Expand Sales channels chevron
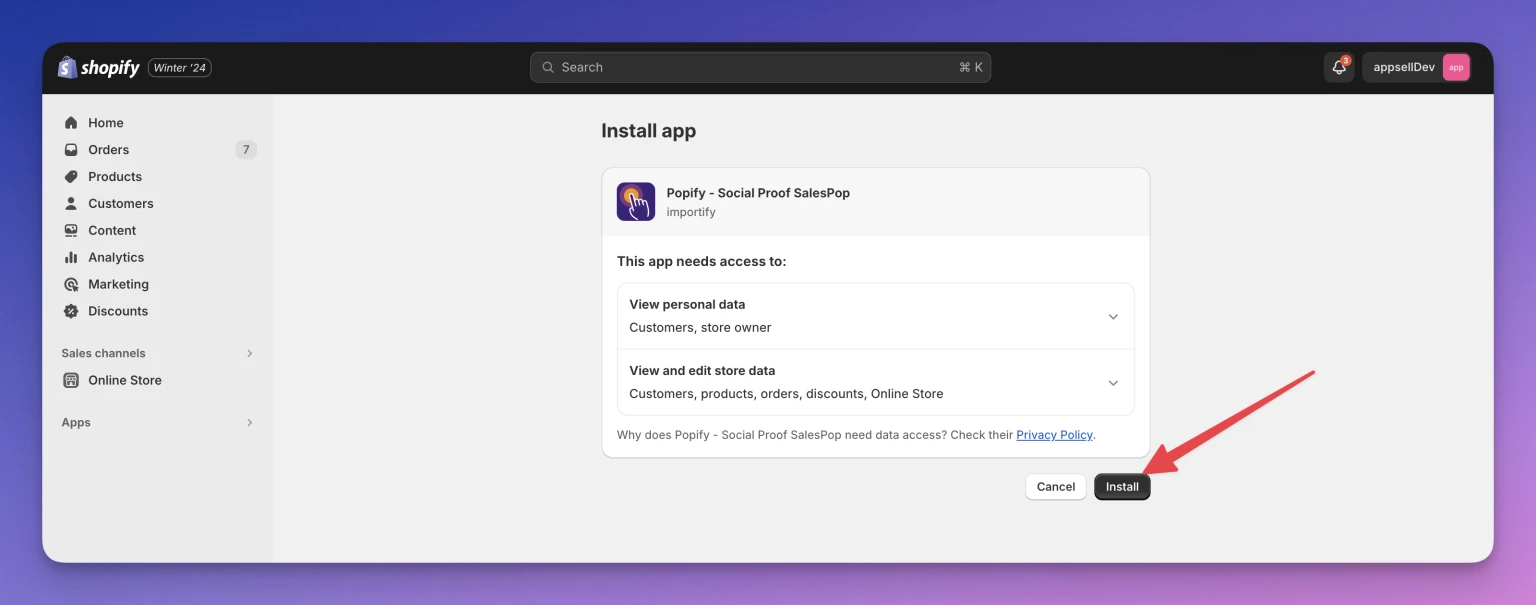Image resolution: width=1536 pixels, height=605 pixels. 249,354
